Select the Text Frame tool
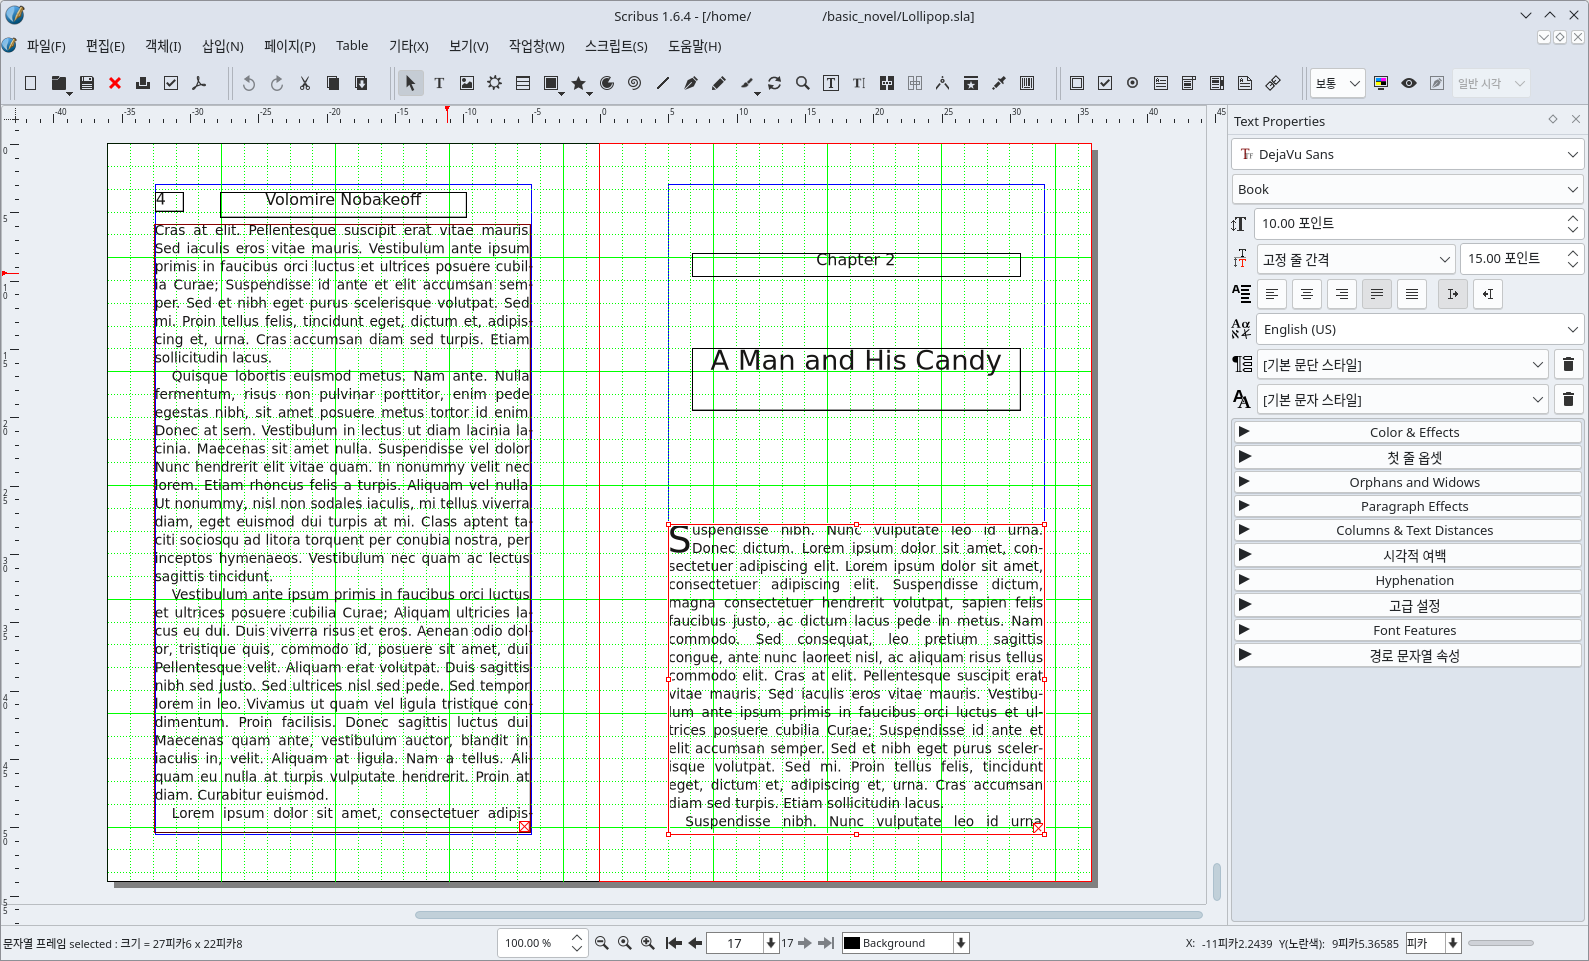Screen dimensions: 1589x961 click(x=439, y=83)
